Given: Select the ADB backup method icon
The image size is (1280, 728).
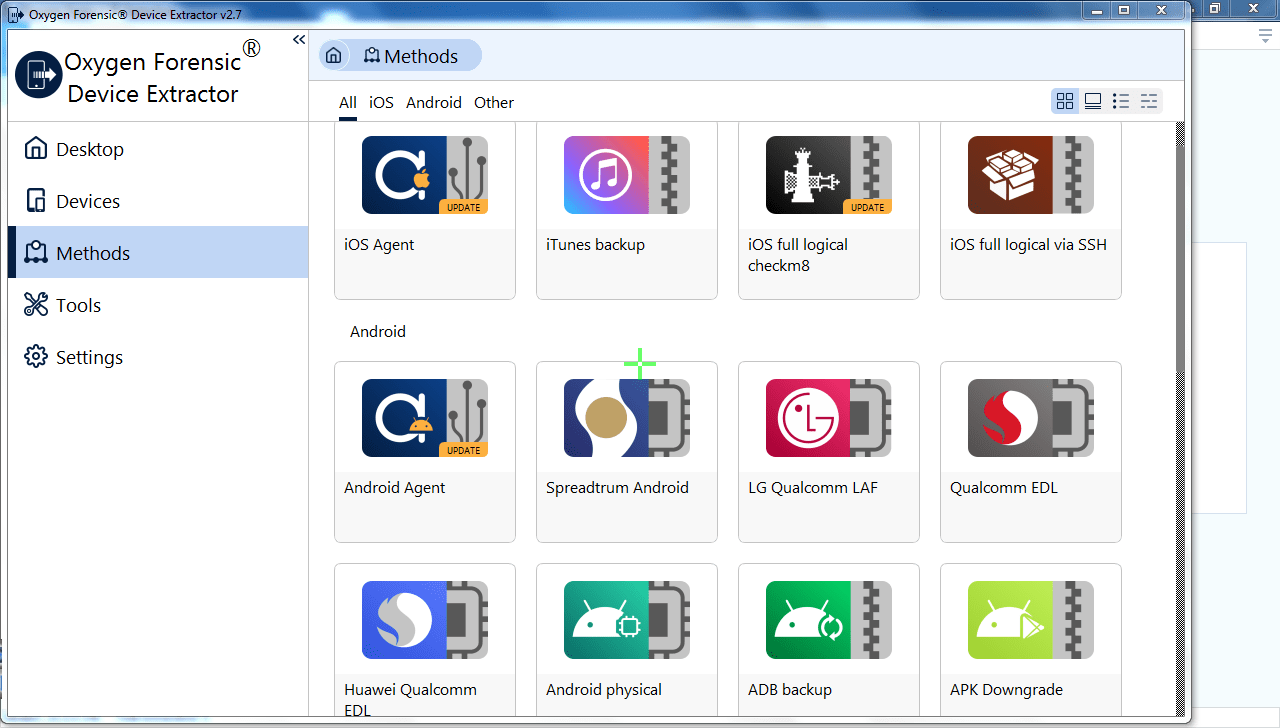Looking at the screenshot, I should pyautogui.click(x=829, y=620).
